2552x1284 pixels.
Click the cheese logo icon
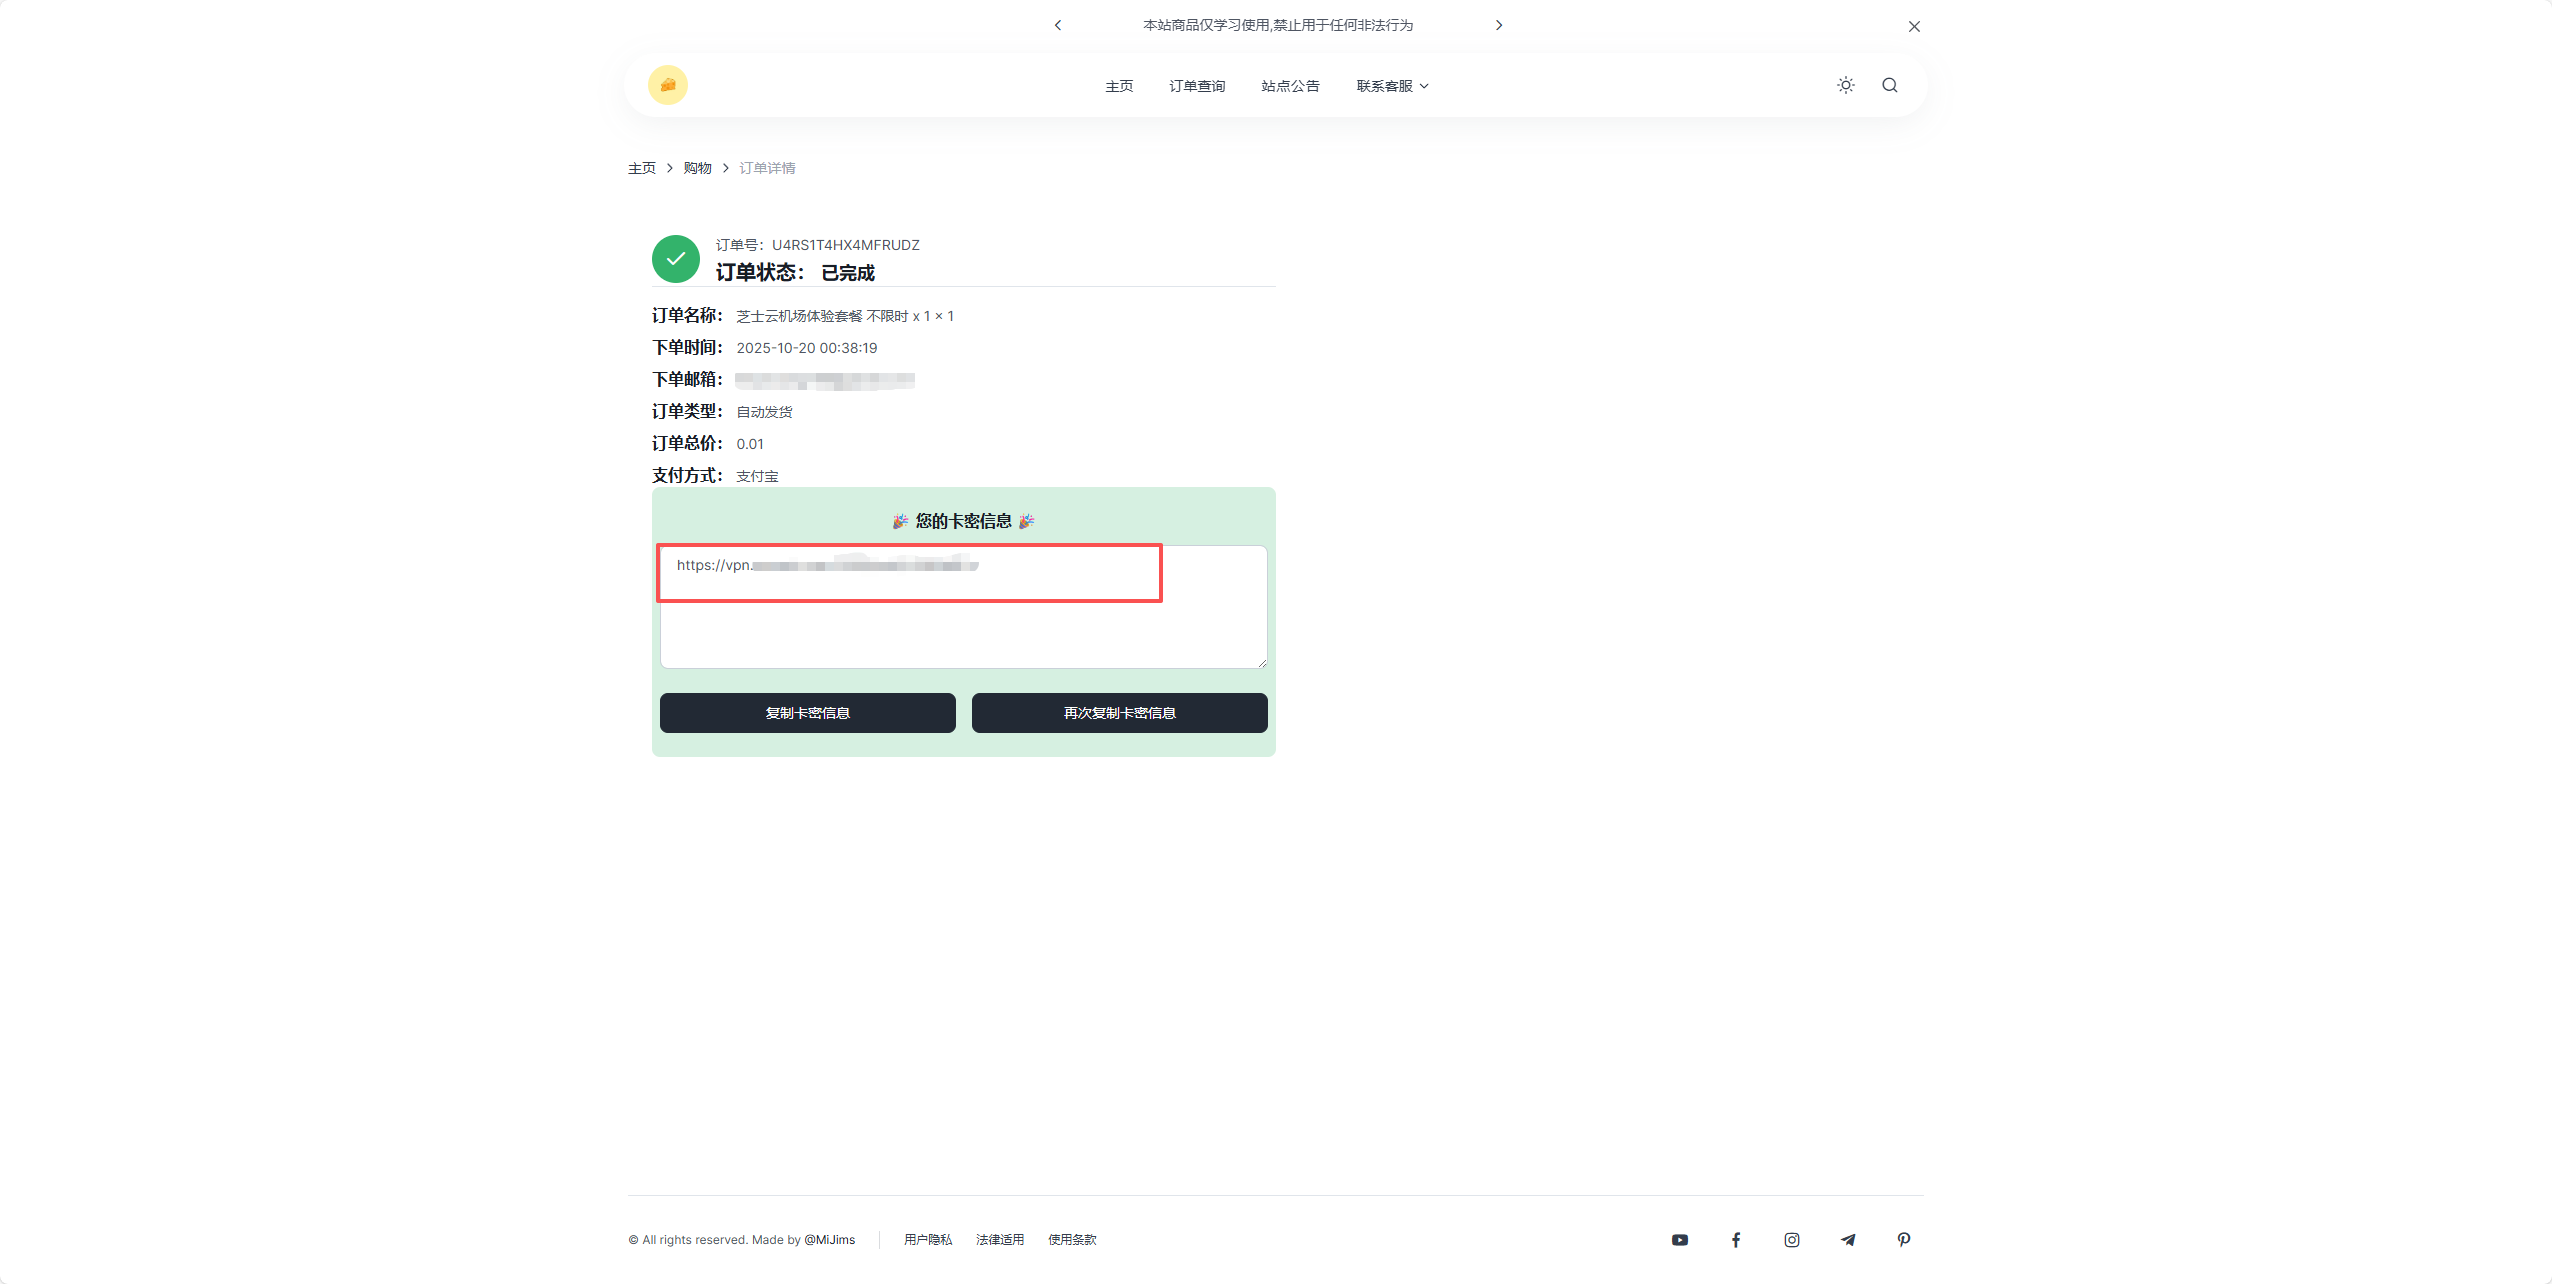667,85
